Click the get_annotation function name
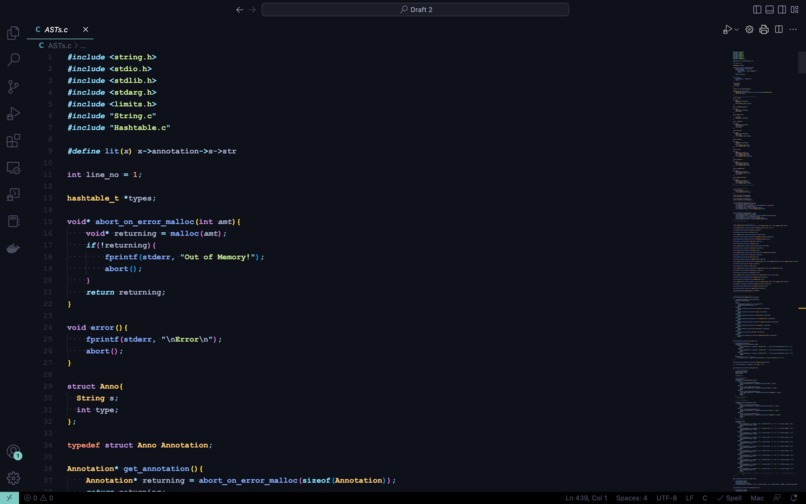Viewport: 806px width, 504px height. [156, 469]
